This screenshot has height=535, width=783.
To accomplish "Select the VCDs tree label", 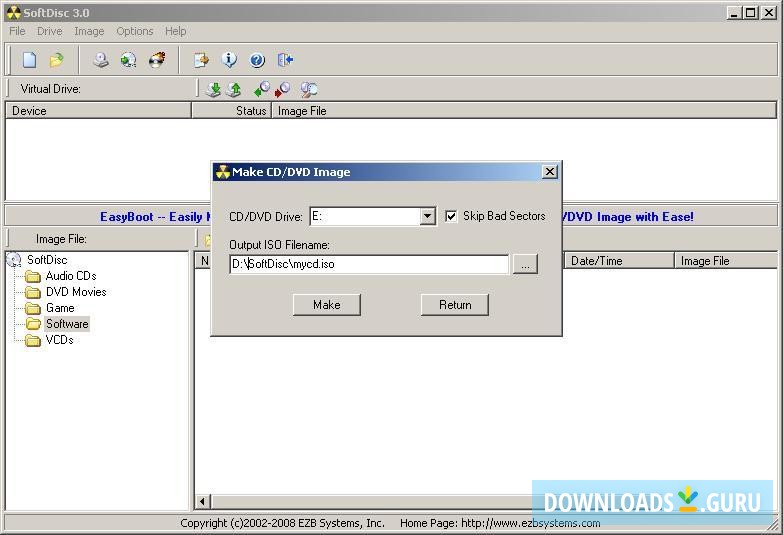I will (x=60, y=340).
